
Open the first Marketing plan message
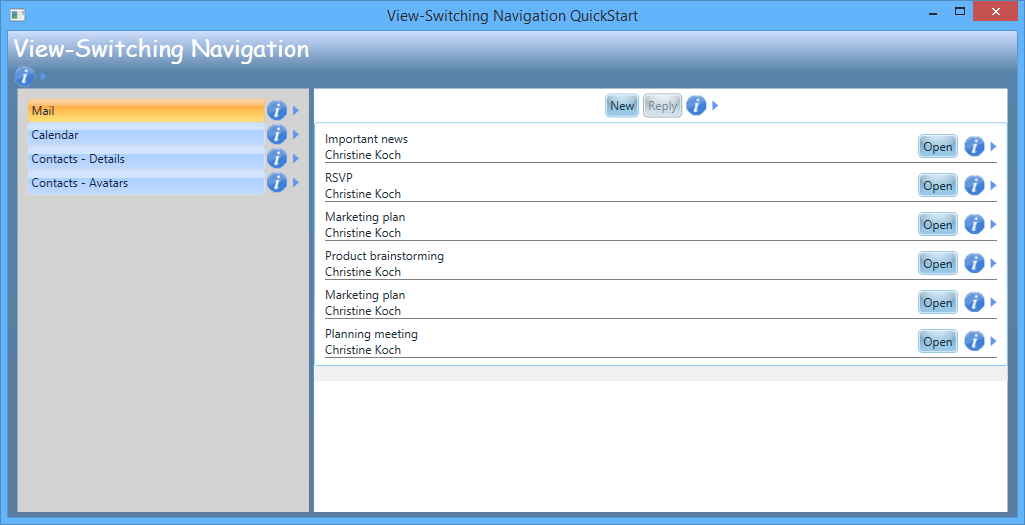click(937, 224)
